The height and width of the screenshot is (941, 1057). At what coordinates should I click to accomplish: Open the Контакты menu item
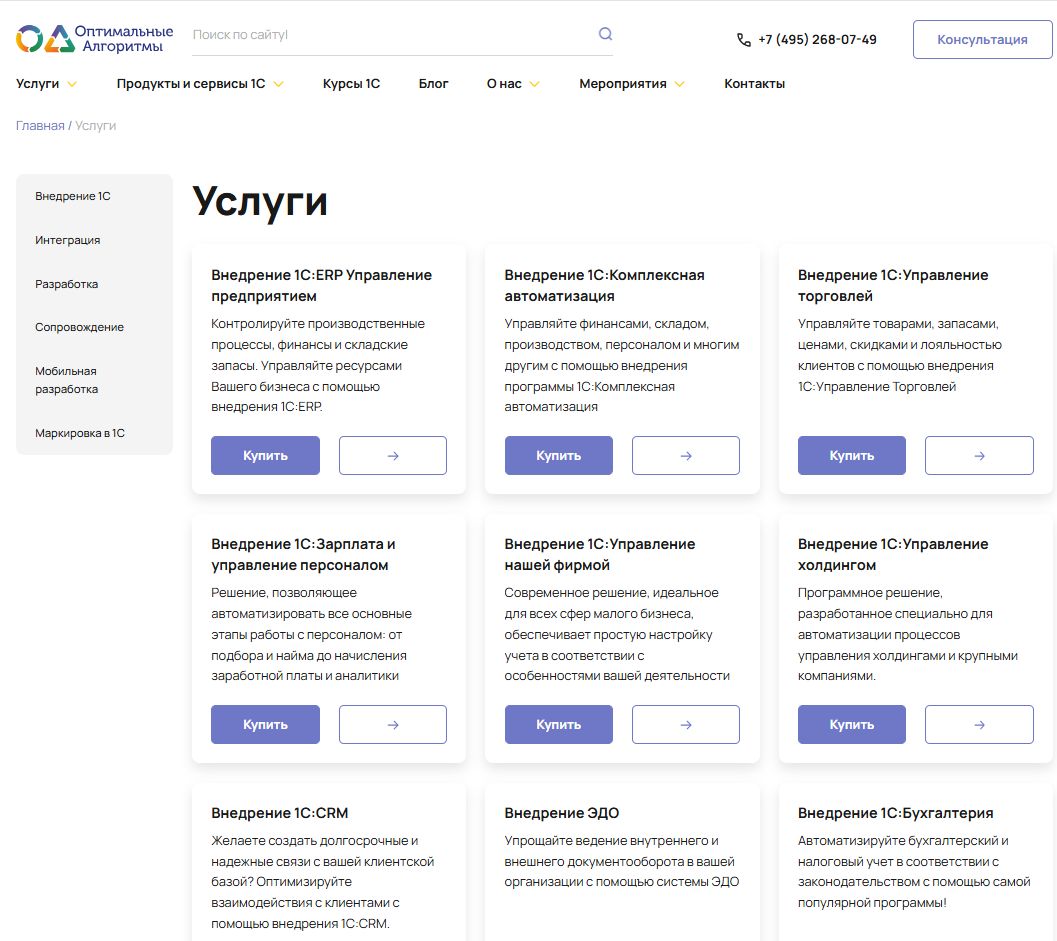click(755, 84)
